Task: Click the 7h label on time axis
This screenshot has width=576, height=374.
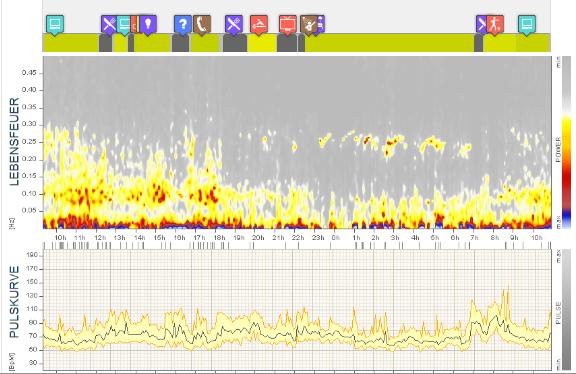Action: [x=474, y=238]
